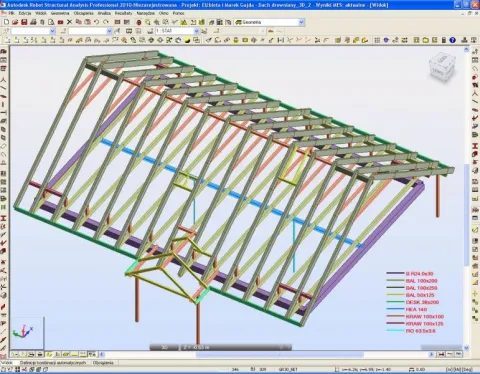Open the Geometria layout dropdown

point(301,22)
